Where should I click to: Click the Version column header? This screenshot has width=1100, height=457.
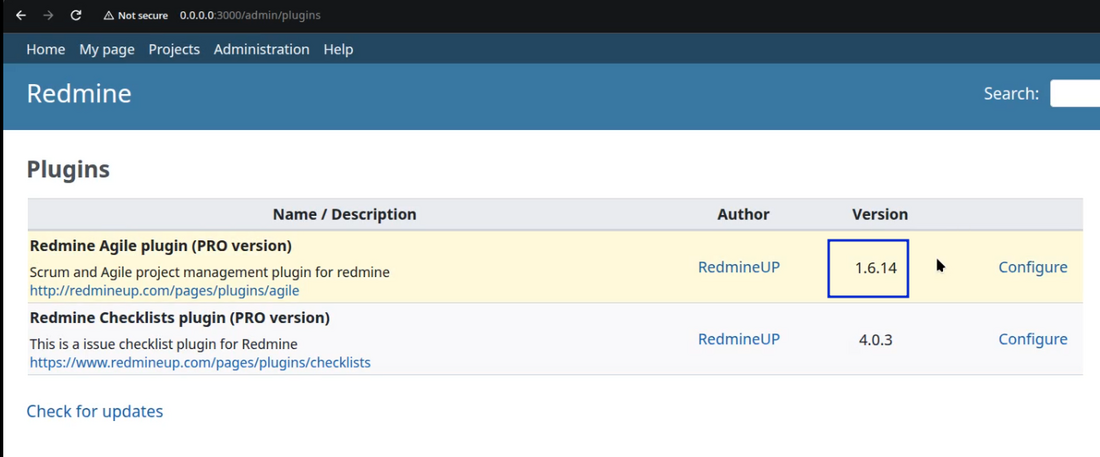point(880,214)
